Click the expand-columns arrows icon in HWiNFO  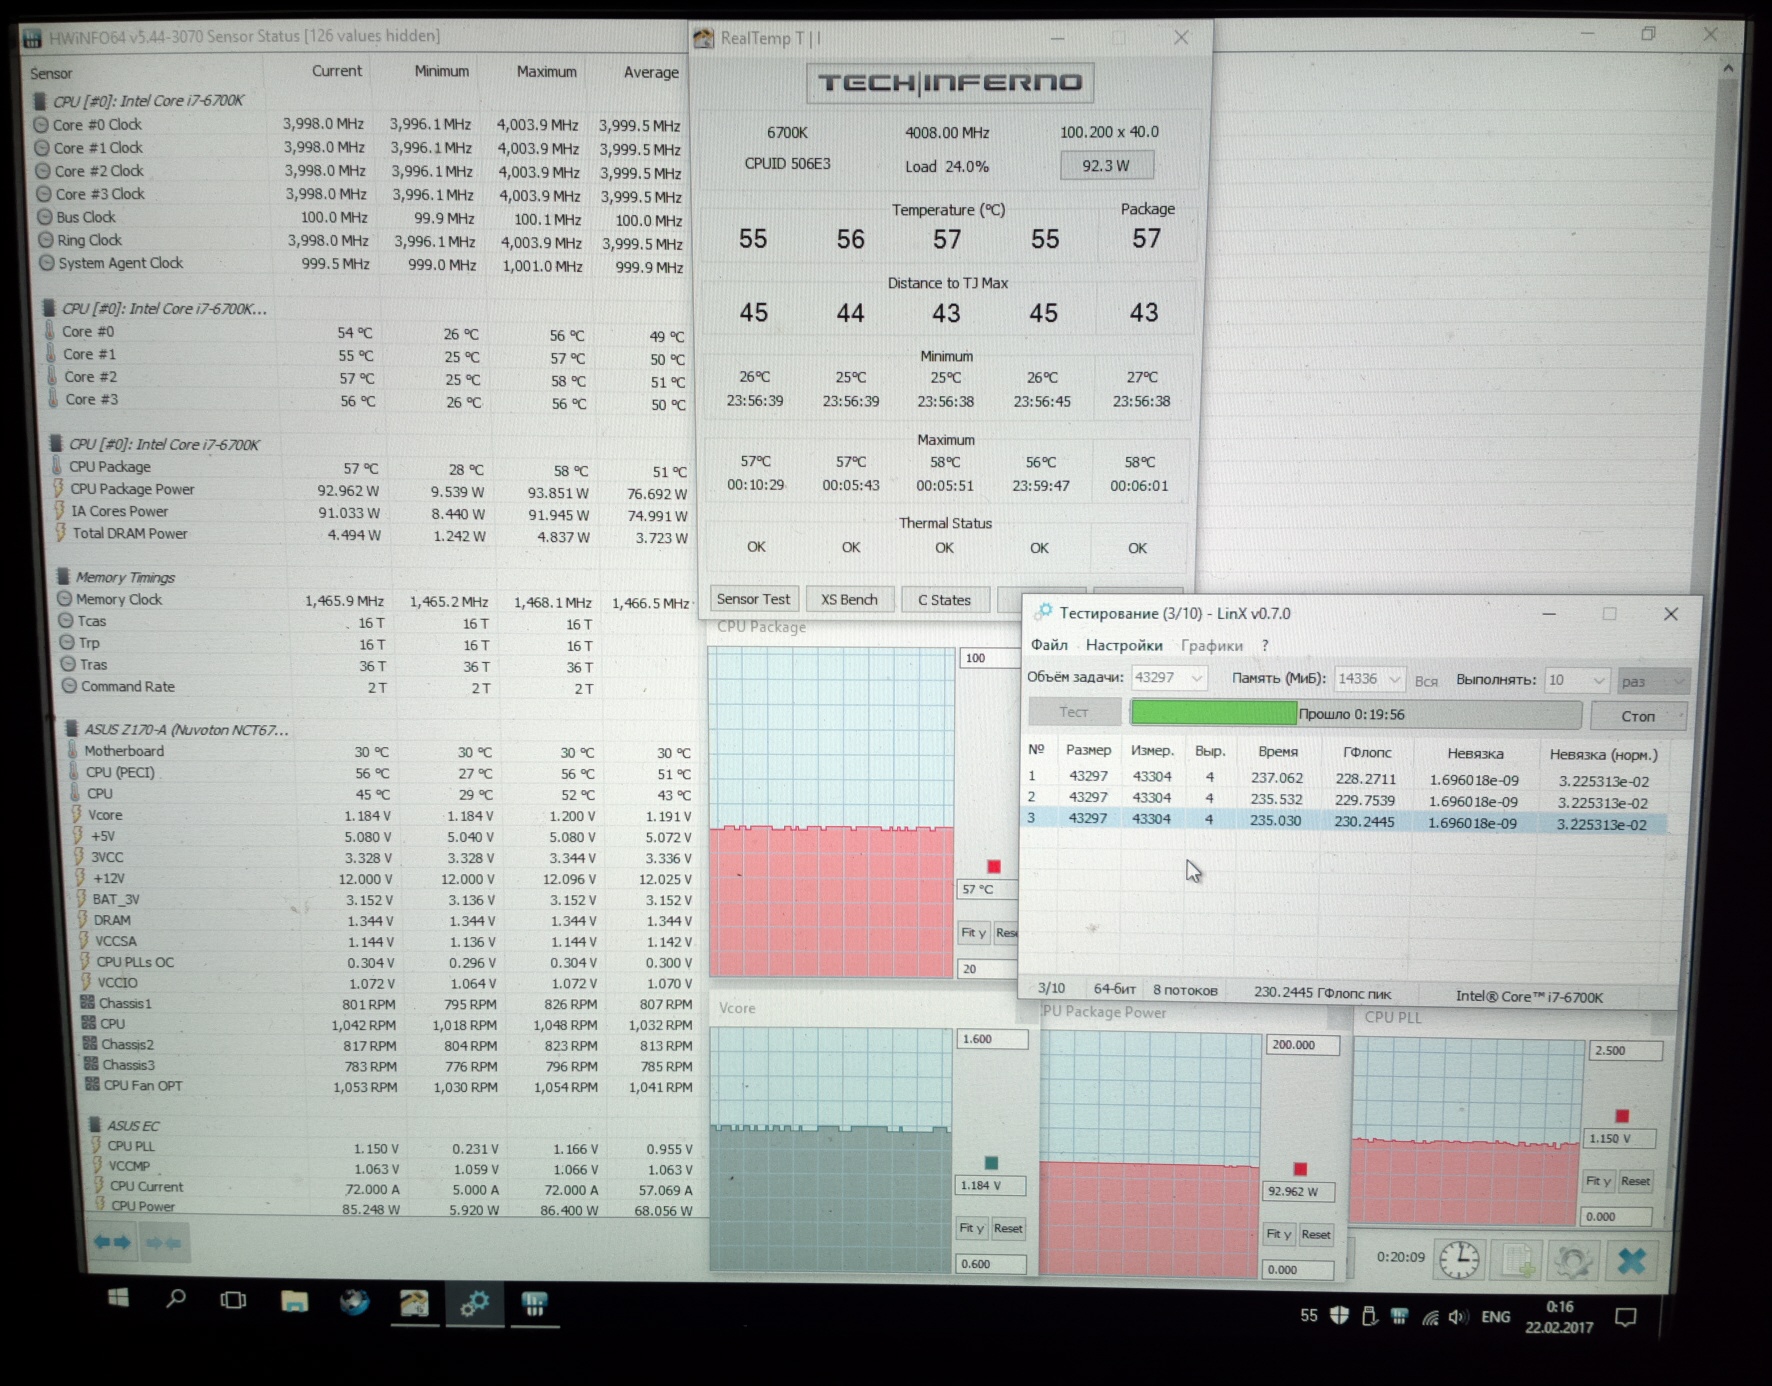(112, 1242)
